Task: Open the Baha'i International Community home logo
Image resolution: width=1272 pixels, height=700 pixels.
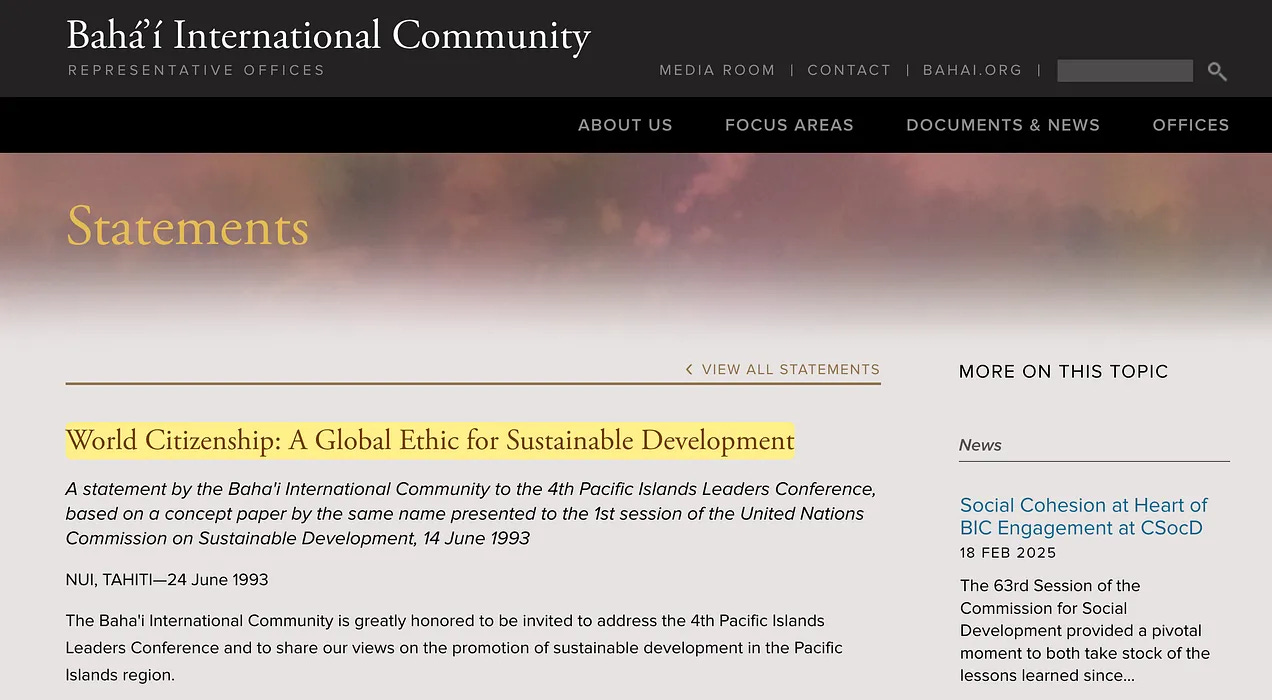Action: tap(329, 36)
